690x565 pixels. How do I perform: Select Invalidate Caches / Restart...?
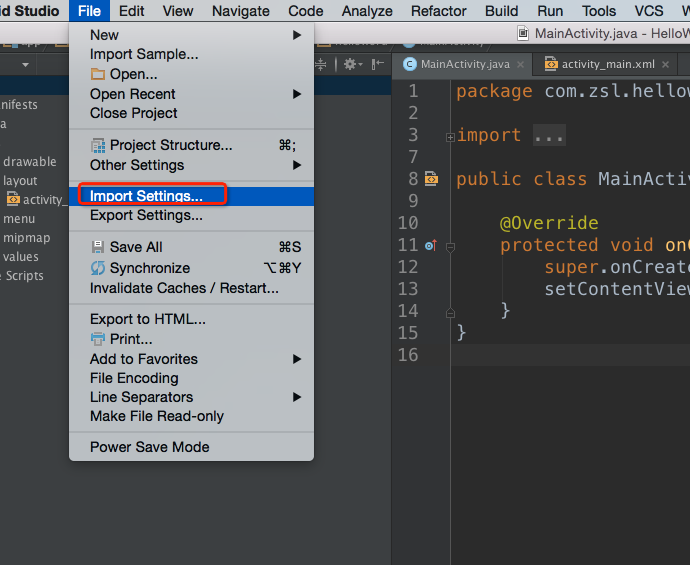(191, 288)
